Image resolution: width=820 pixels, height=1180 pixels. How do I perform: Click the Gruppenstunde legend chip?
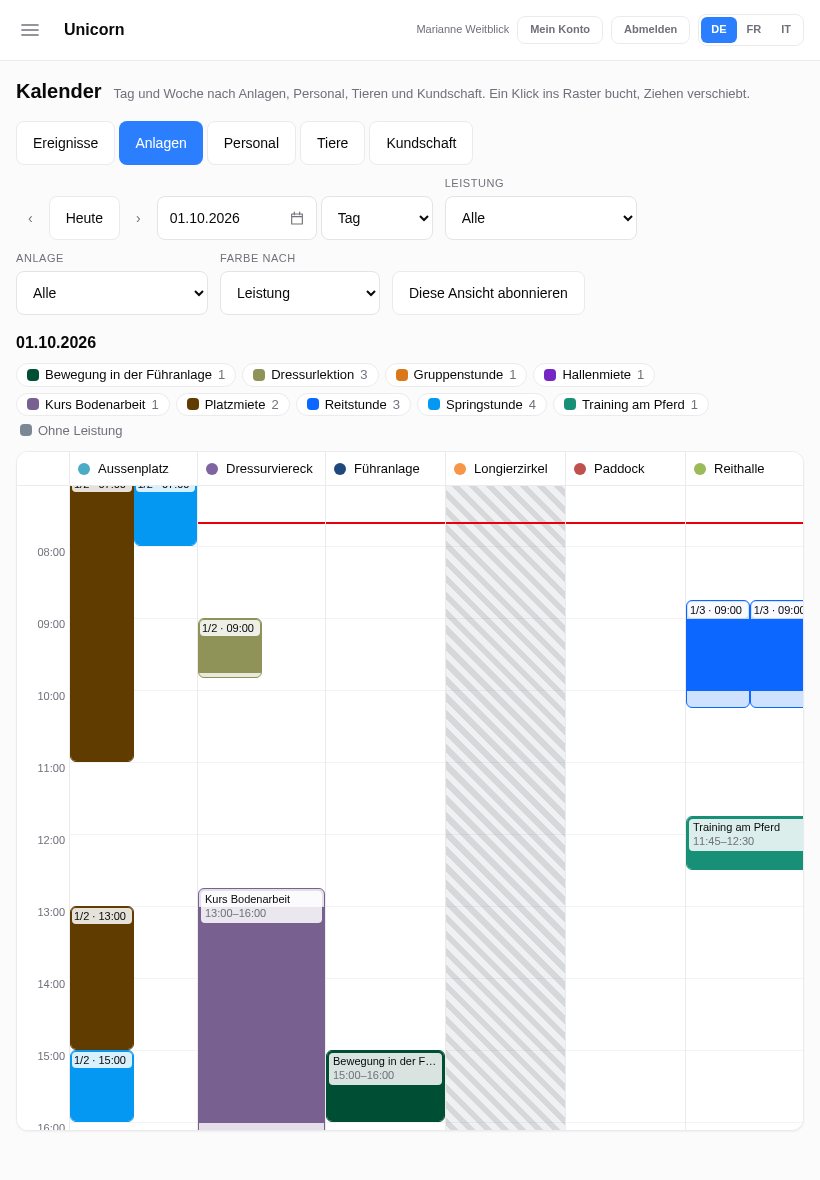456,375
